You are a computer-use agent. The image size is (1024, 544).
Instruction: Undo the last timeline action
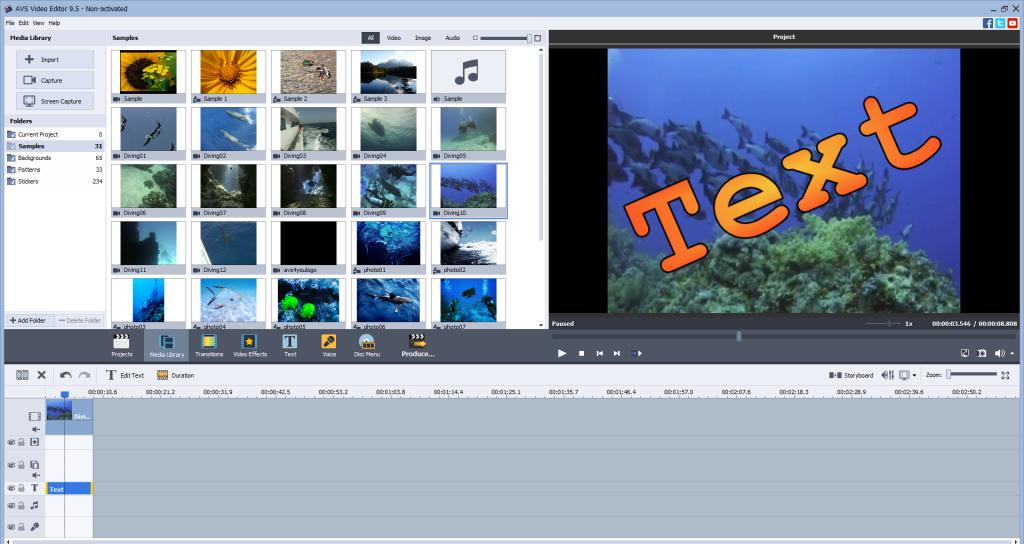[x=65, y=375]
